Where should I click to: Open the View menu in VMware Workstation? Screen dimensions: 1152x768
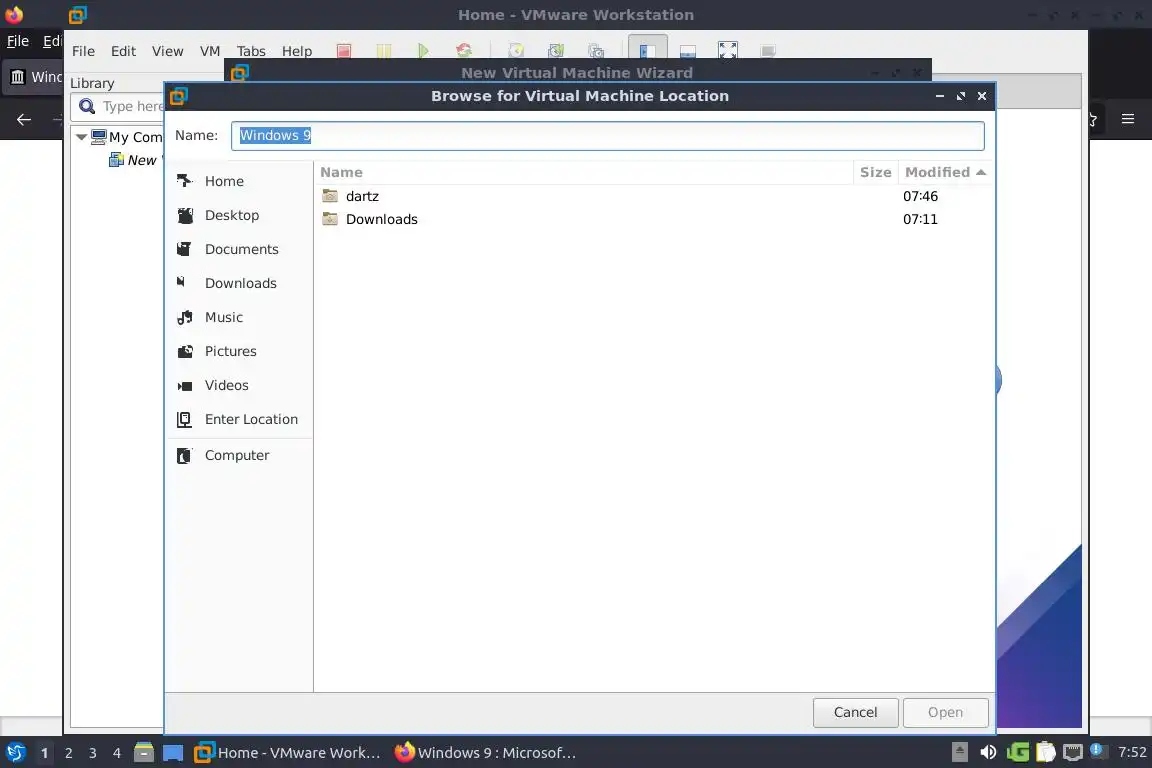168,51
